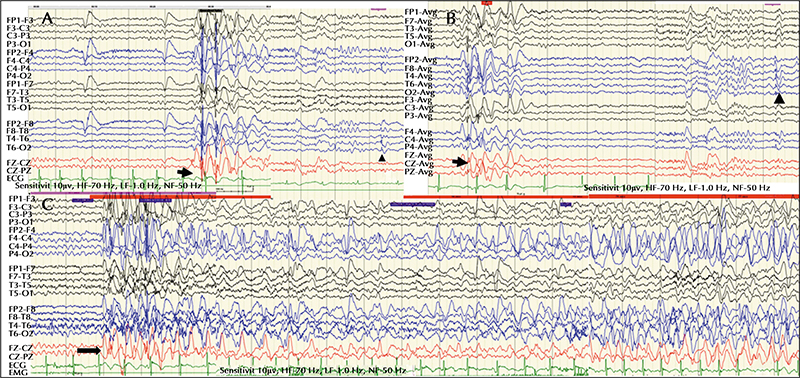Click the long blue annotation marker in panel C
The width and height of the screenshot is (800, 378).
point(413,204)
